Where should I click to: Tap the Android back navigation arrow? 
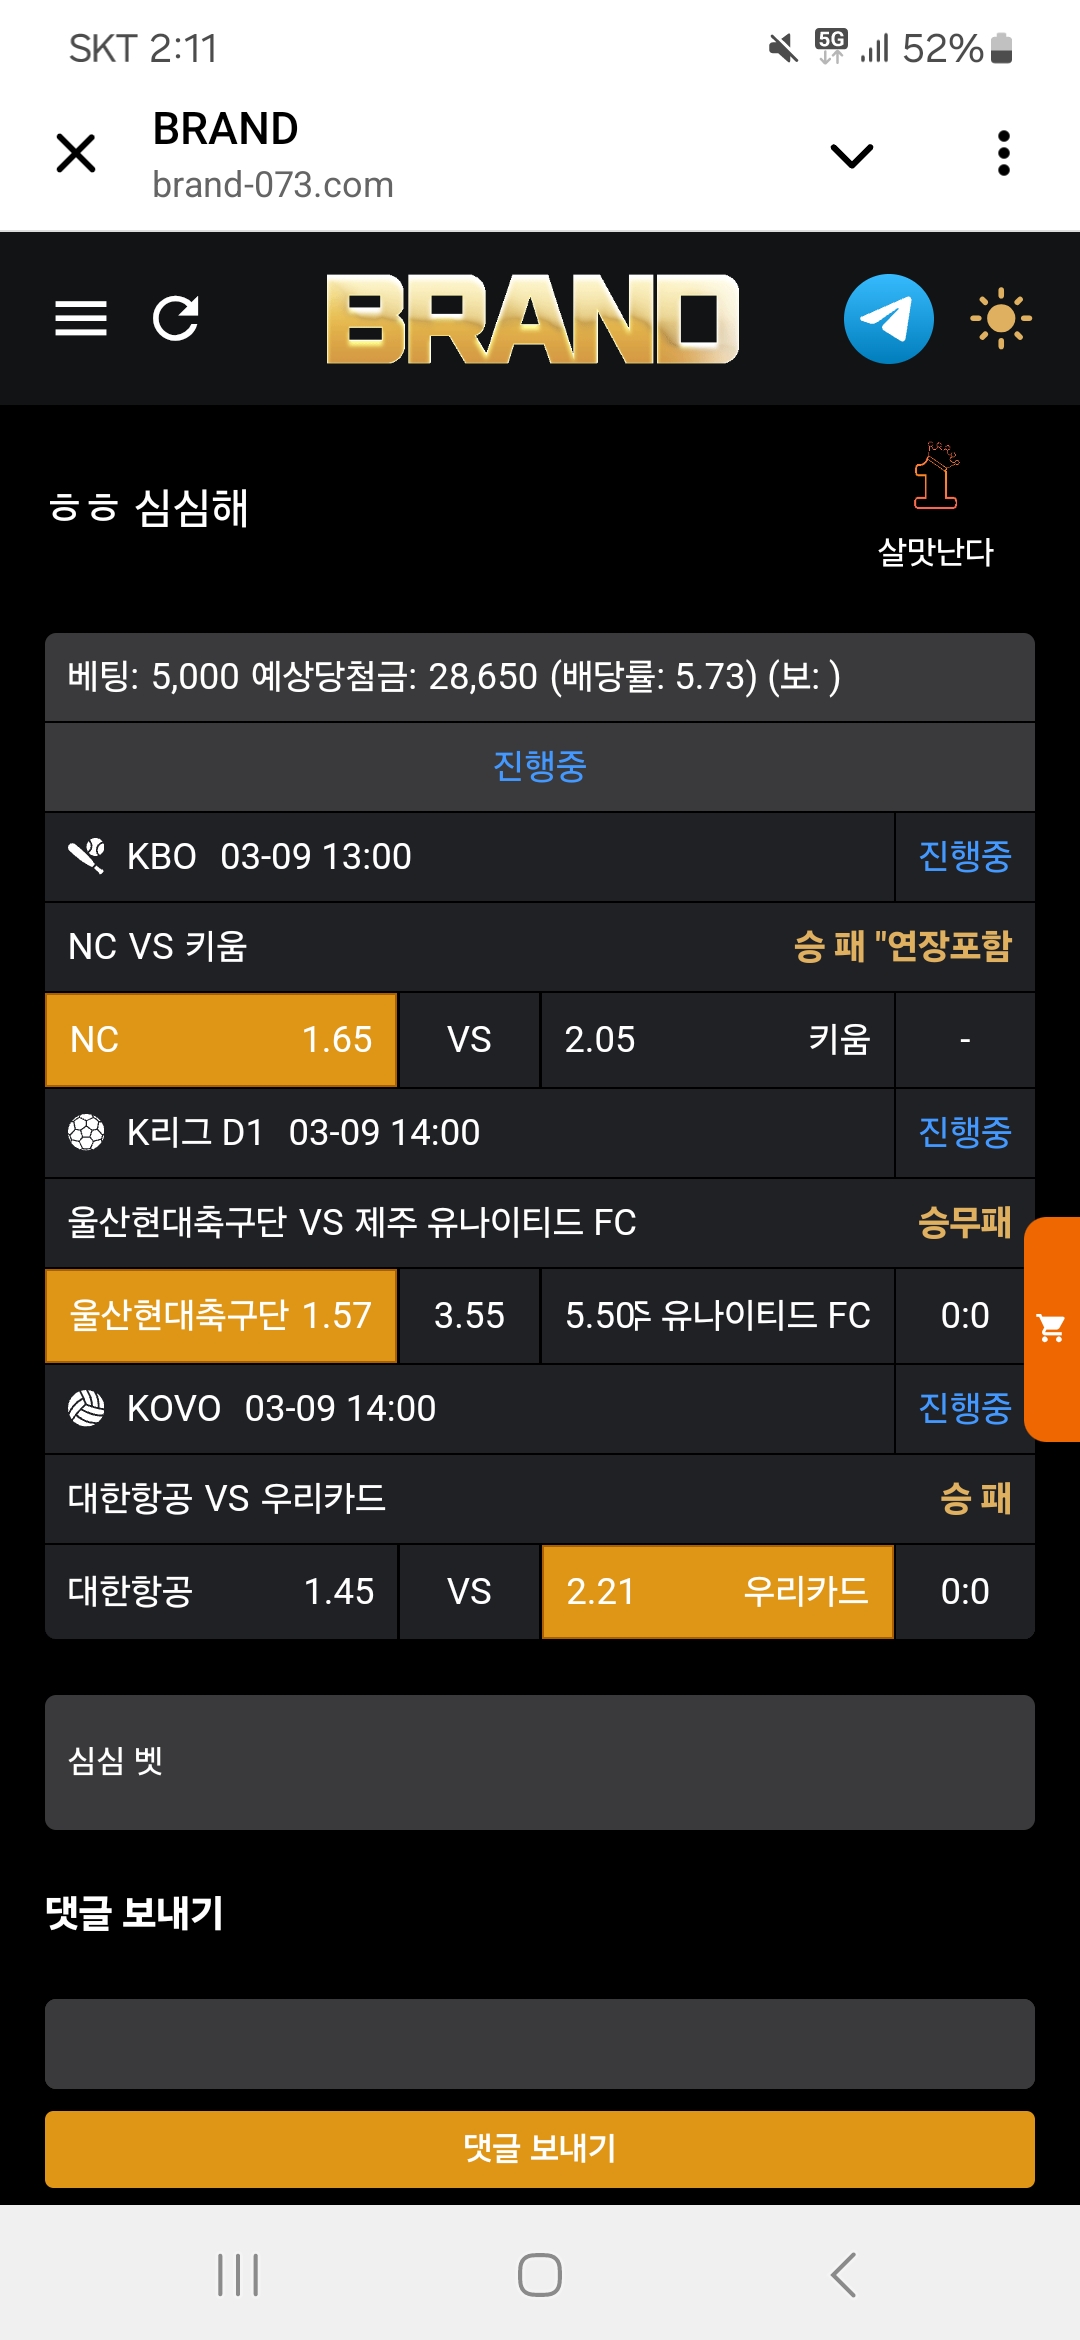(x=843, y=2275)
